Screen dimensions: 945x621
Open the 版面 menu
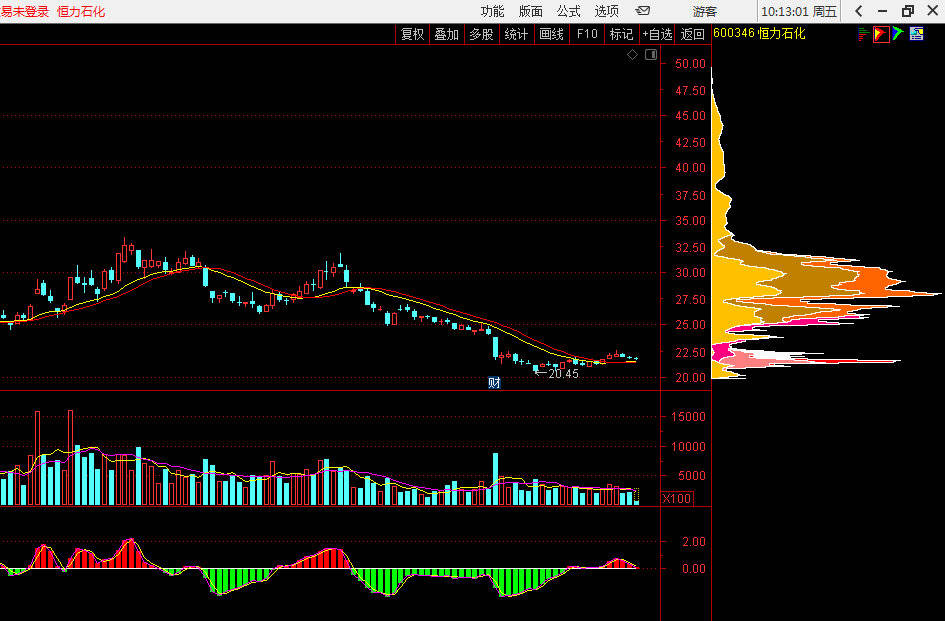click(530, 11)
